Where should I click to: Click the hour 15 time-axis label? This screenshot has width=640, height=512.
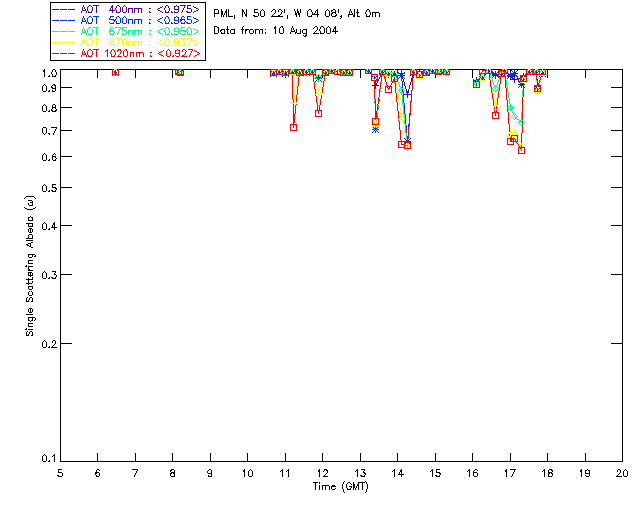click(435, 473)
